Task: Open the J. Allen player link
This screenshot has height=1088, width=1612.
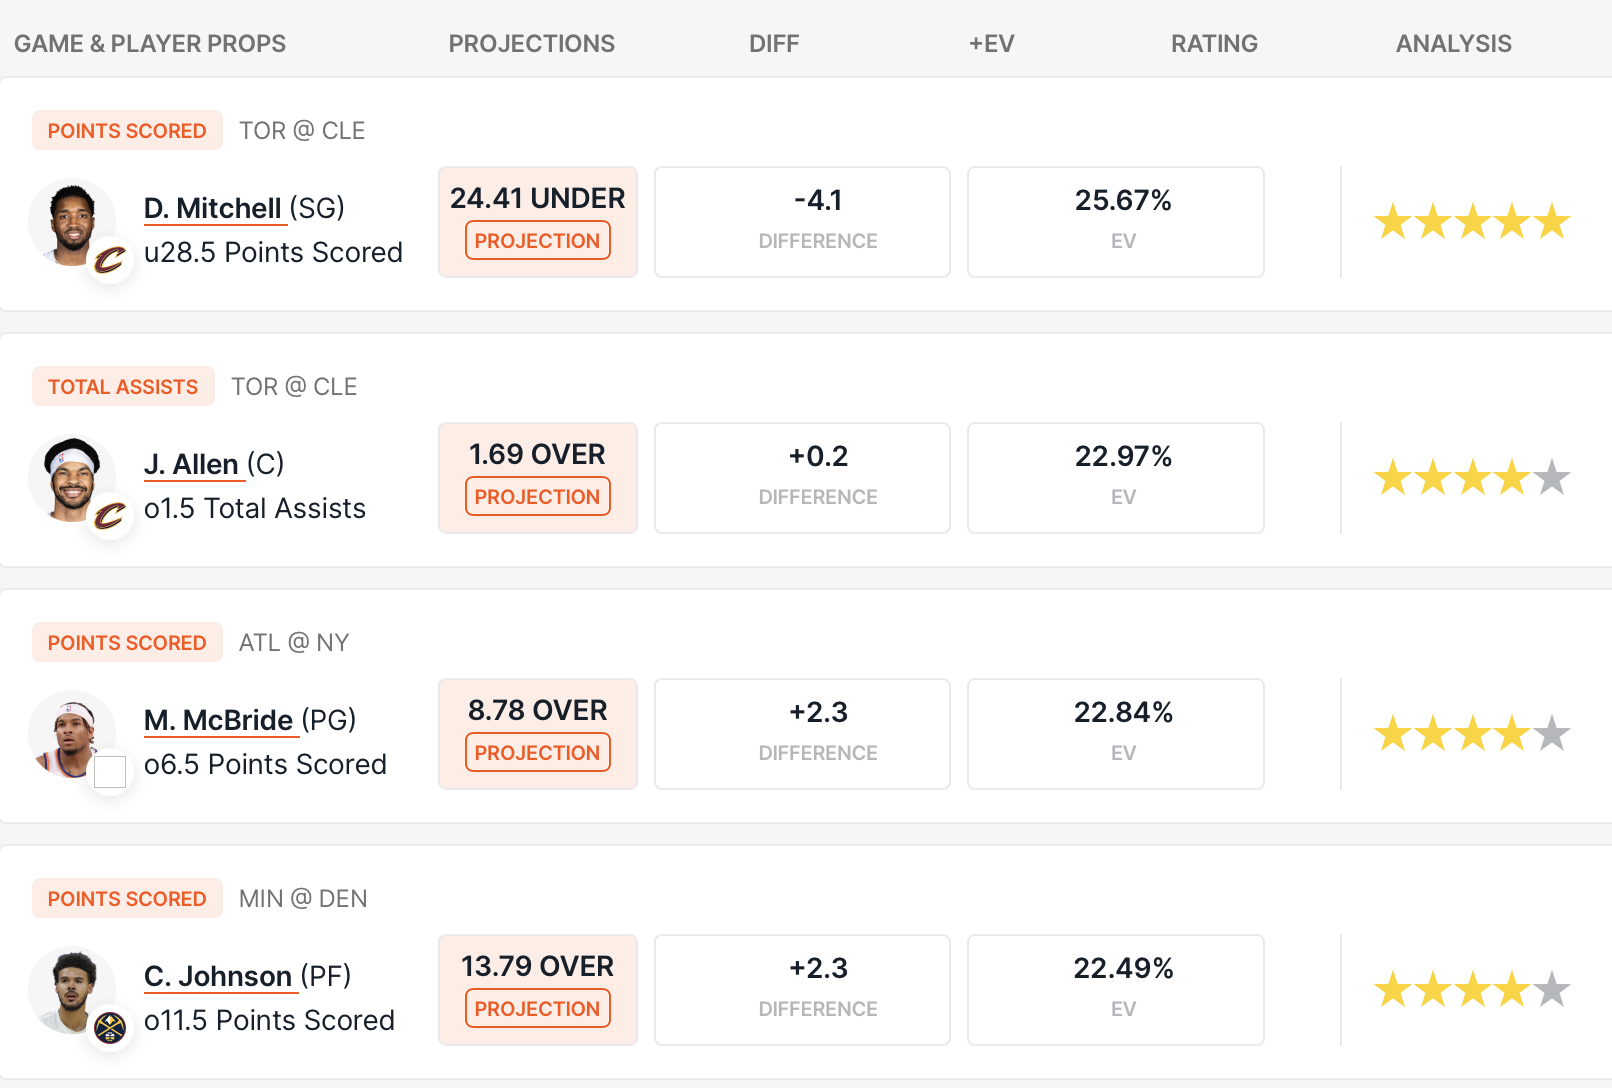Action: click(x=191, y=464)
